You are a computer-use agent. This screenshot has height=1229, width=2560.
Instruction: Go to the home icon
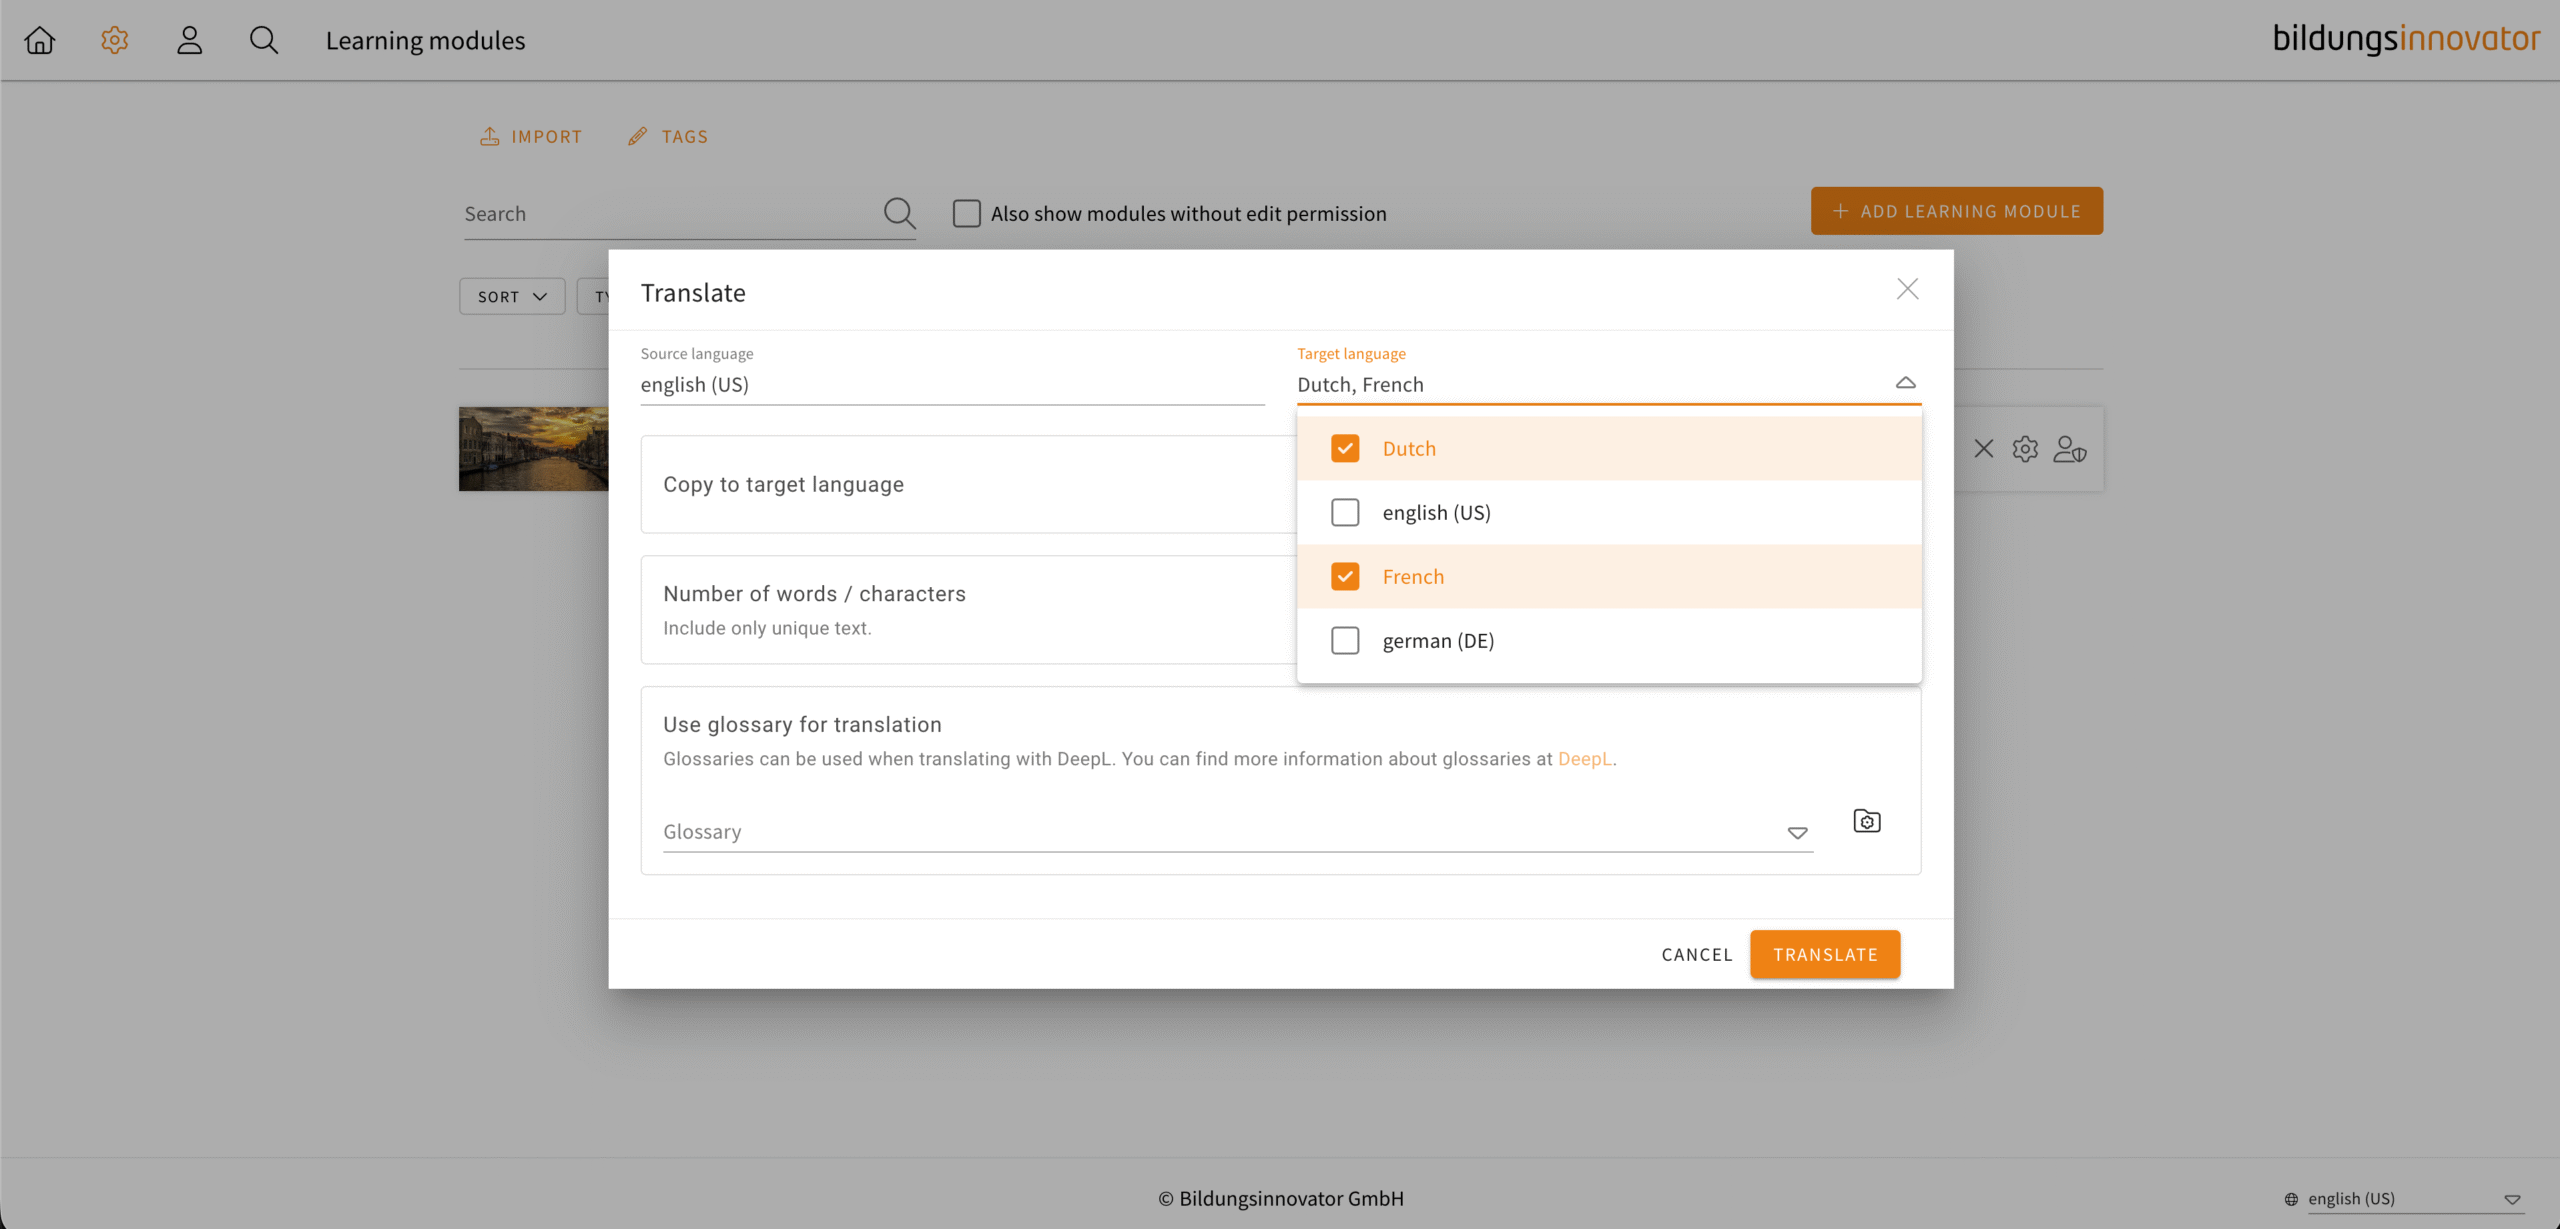click(x=40, y=40)
